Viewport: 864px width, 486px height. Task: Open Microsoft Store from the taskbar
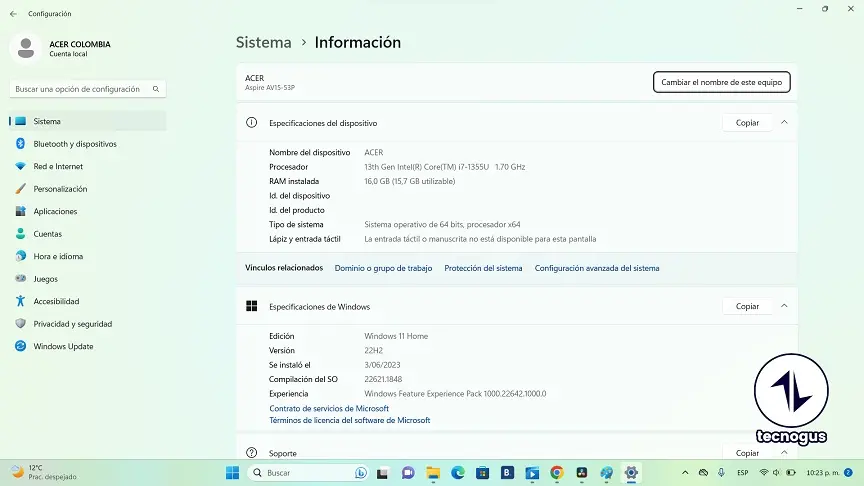[483, 473]
